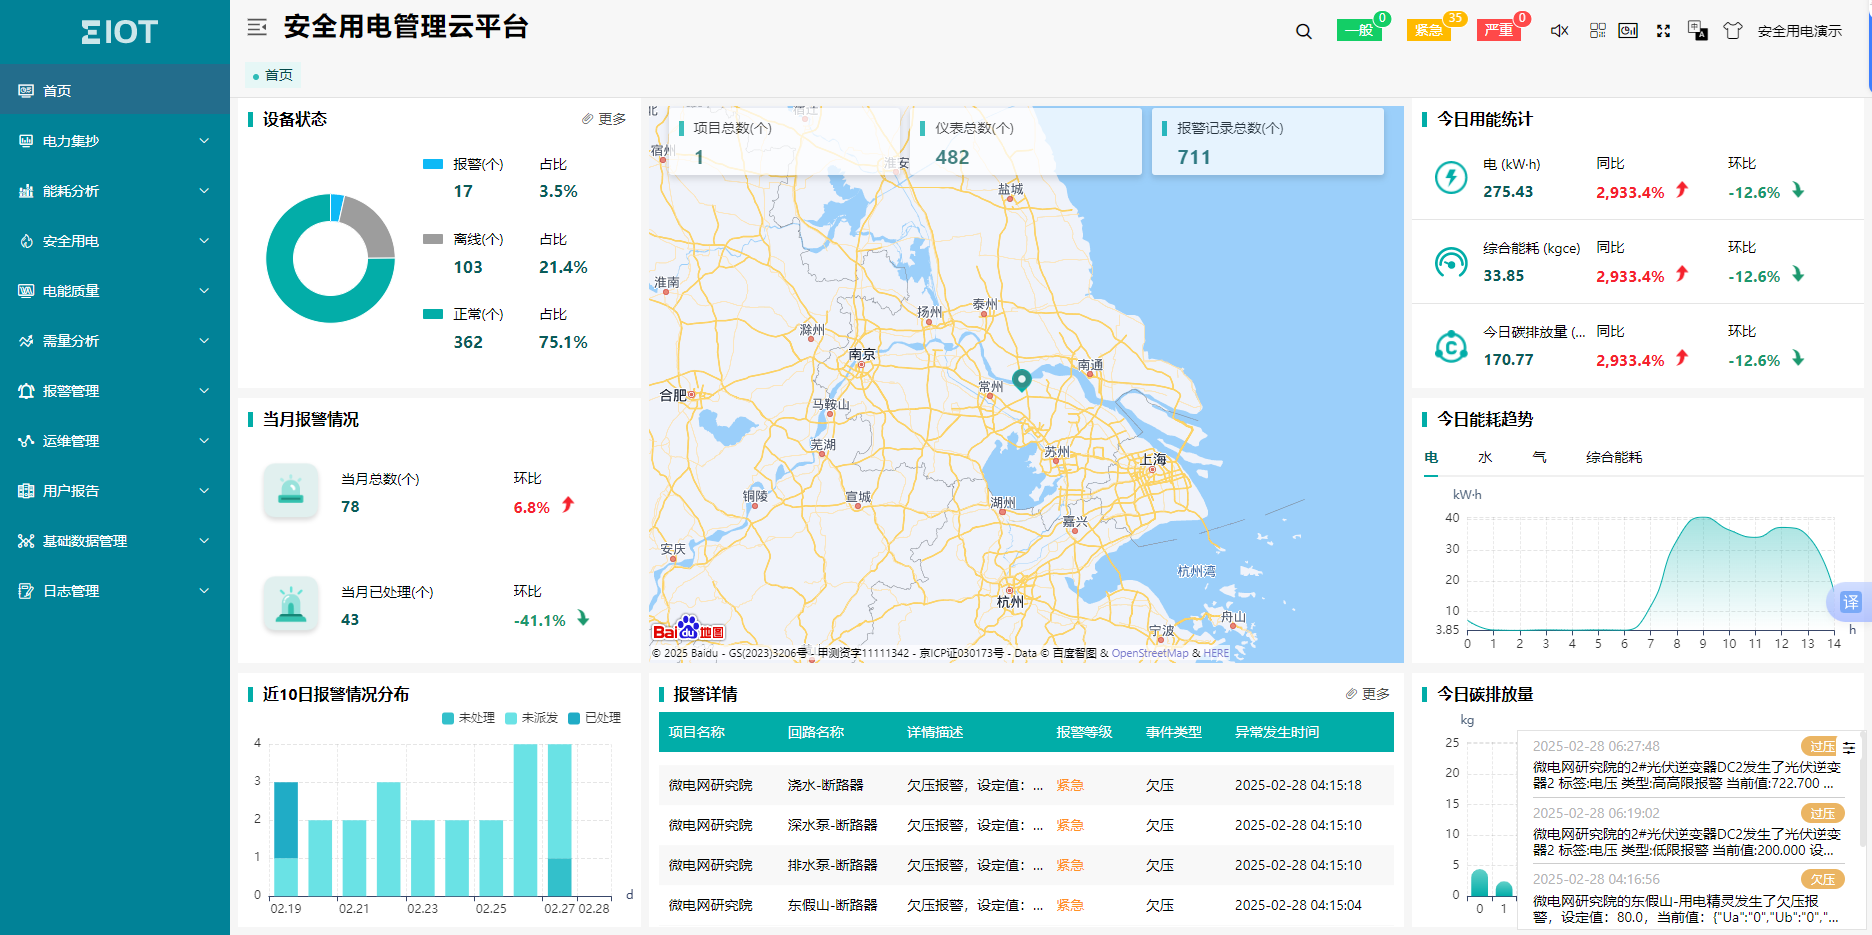
Task: Select the 首页 breadcrumb tab
Action: [273, 75]
